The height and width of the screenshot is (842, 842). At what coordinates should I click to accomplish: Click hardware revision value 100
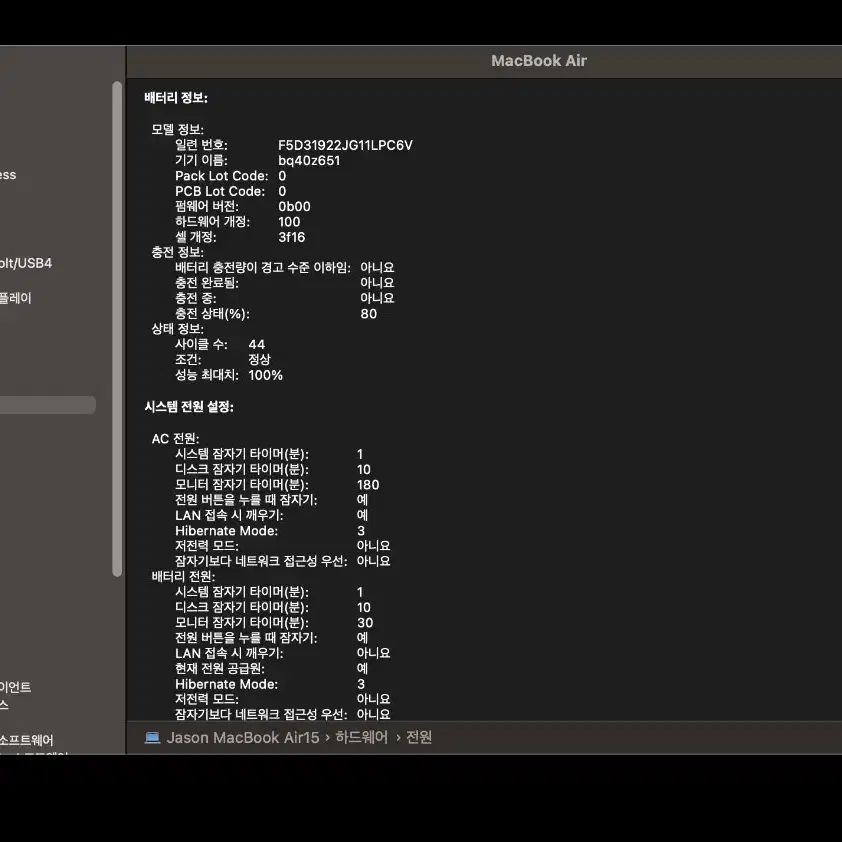289,222
